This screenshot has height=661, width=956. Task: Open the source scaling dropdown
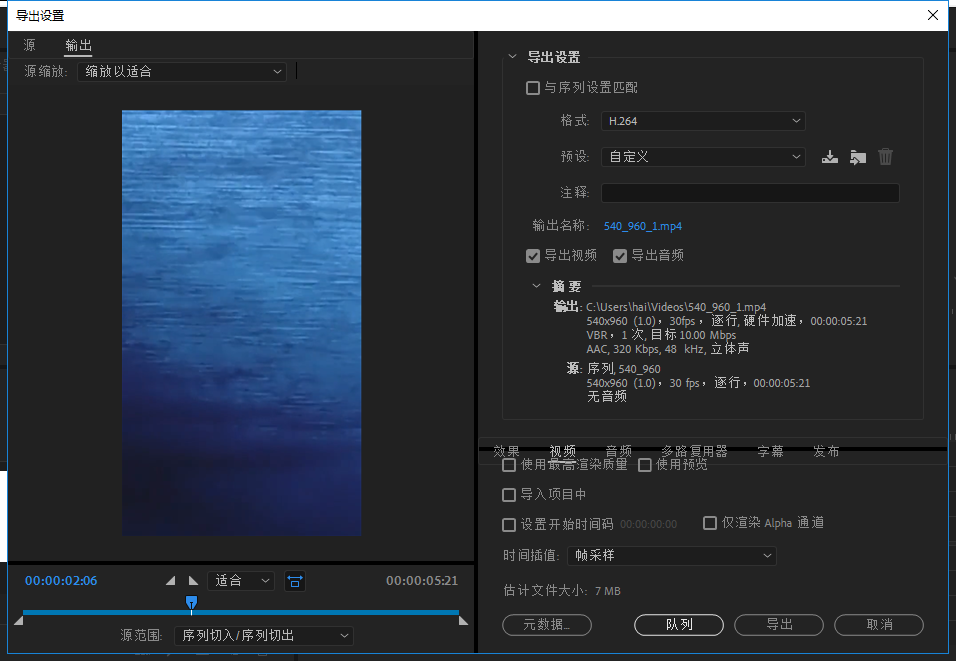tap(182, 71)
